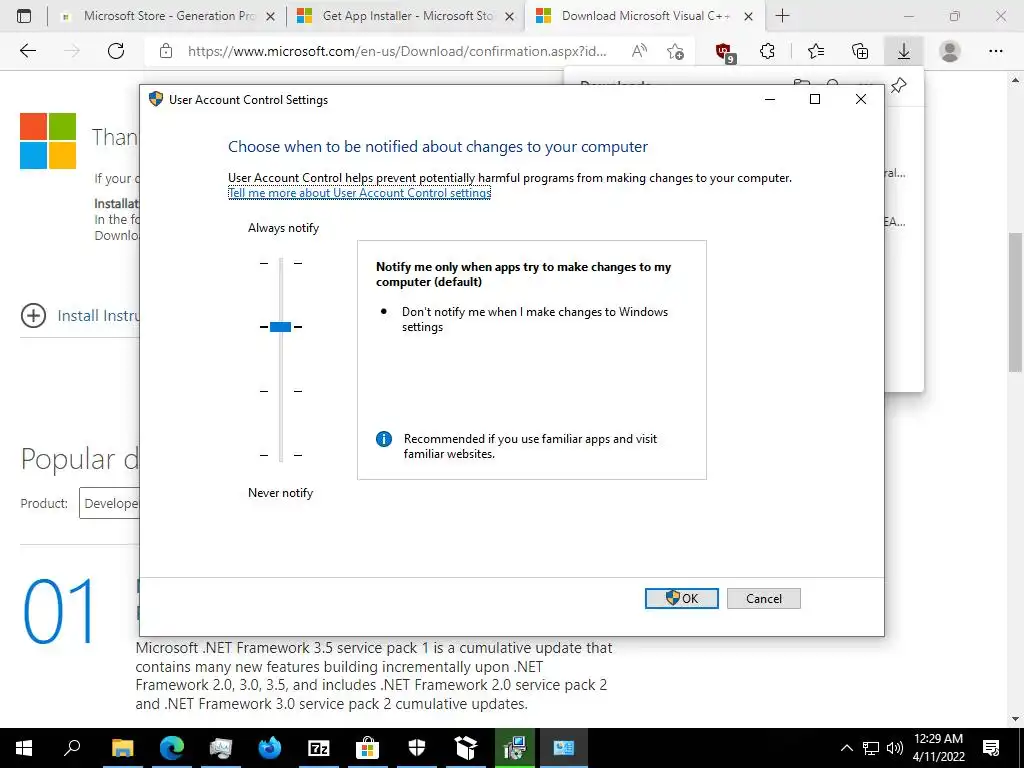
Task: Expand the Install Instructions section
Action: (33, 315)
